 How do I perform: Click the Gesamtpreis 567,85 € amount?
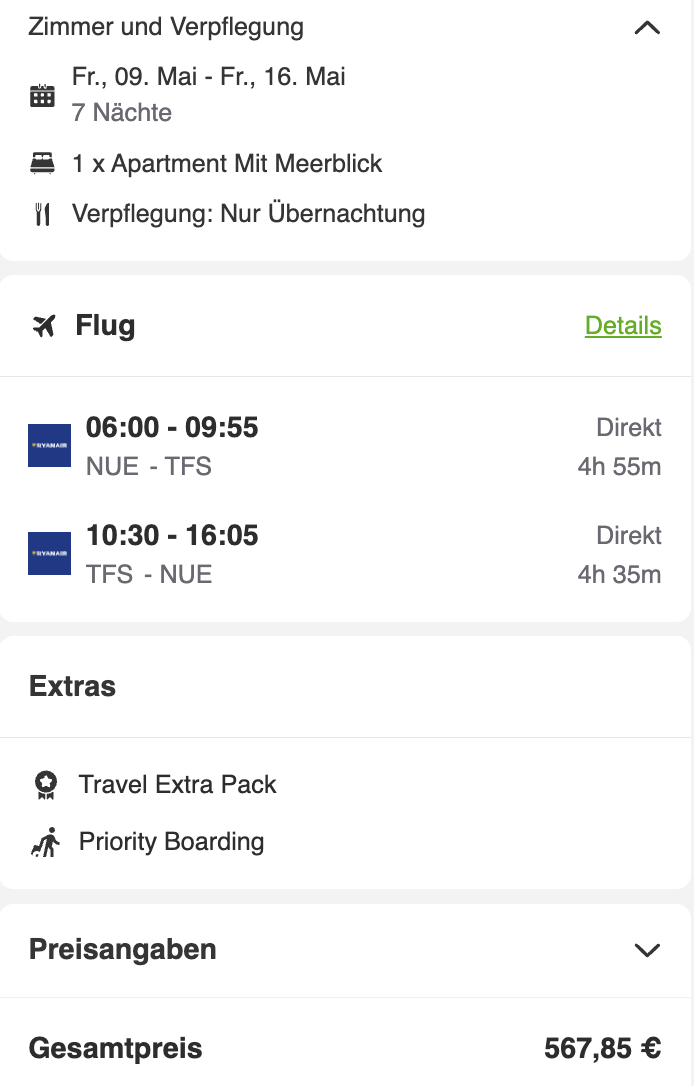click(603, 1048)
